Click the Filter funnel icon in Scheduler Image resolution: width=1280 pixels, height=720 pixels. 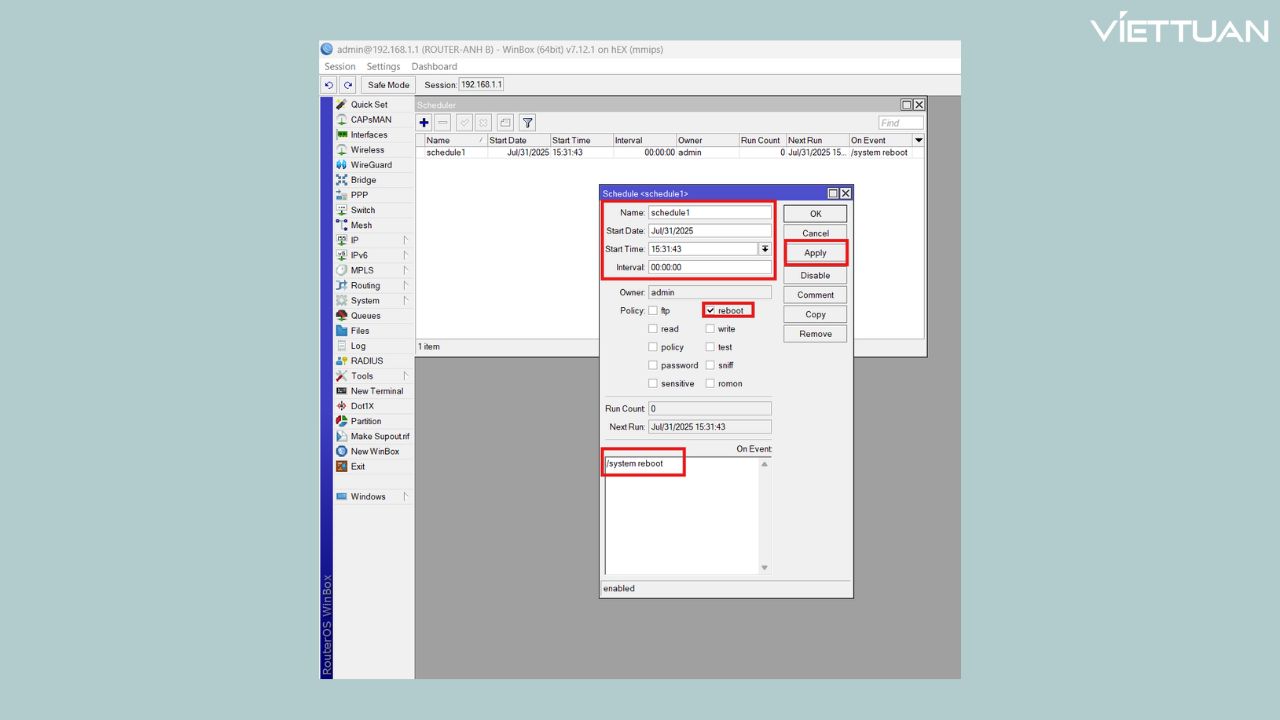(527, 123)
